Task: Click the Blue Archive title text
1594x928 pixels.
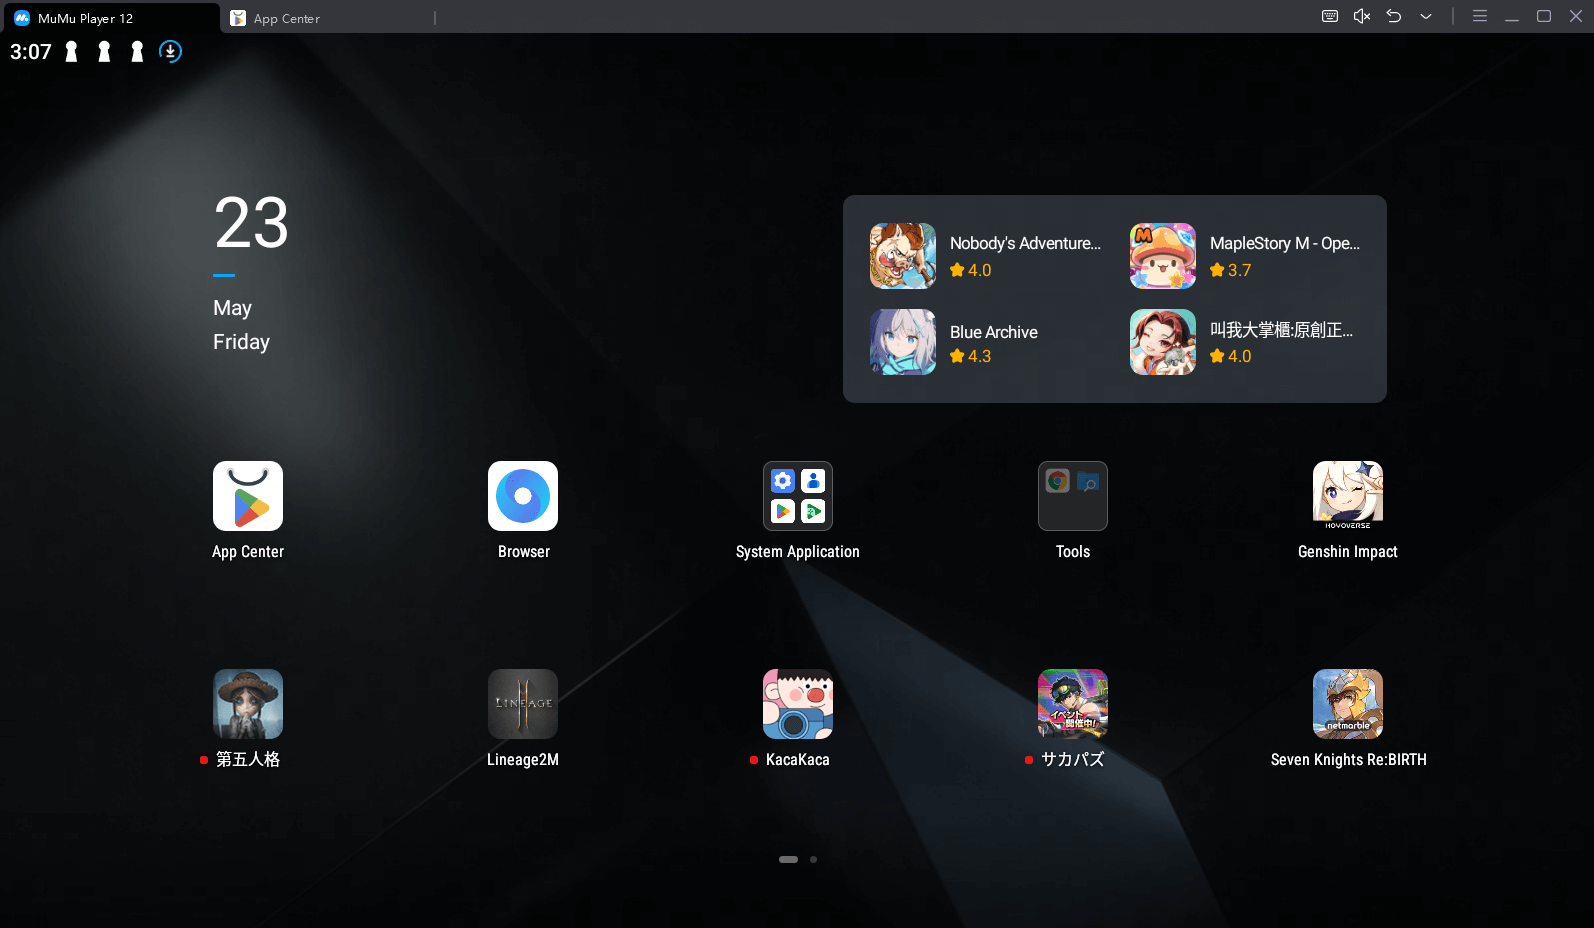Action: pyautogui.click(x=994, y=332)
